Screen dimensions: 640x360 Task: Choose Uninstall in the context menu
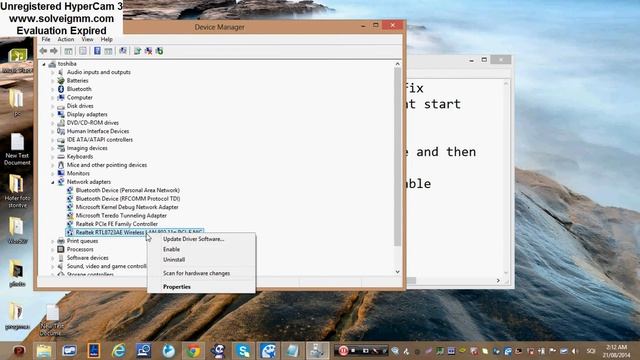pyautogui.click(x=201, y=260)
